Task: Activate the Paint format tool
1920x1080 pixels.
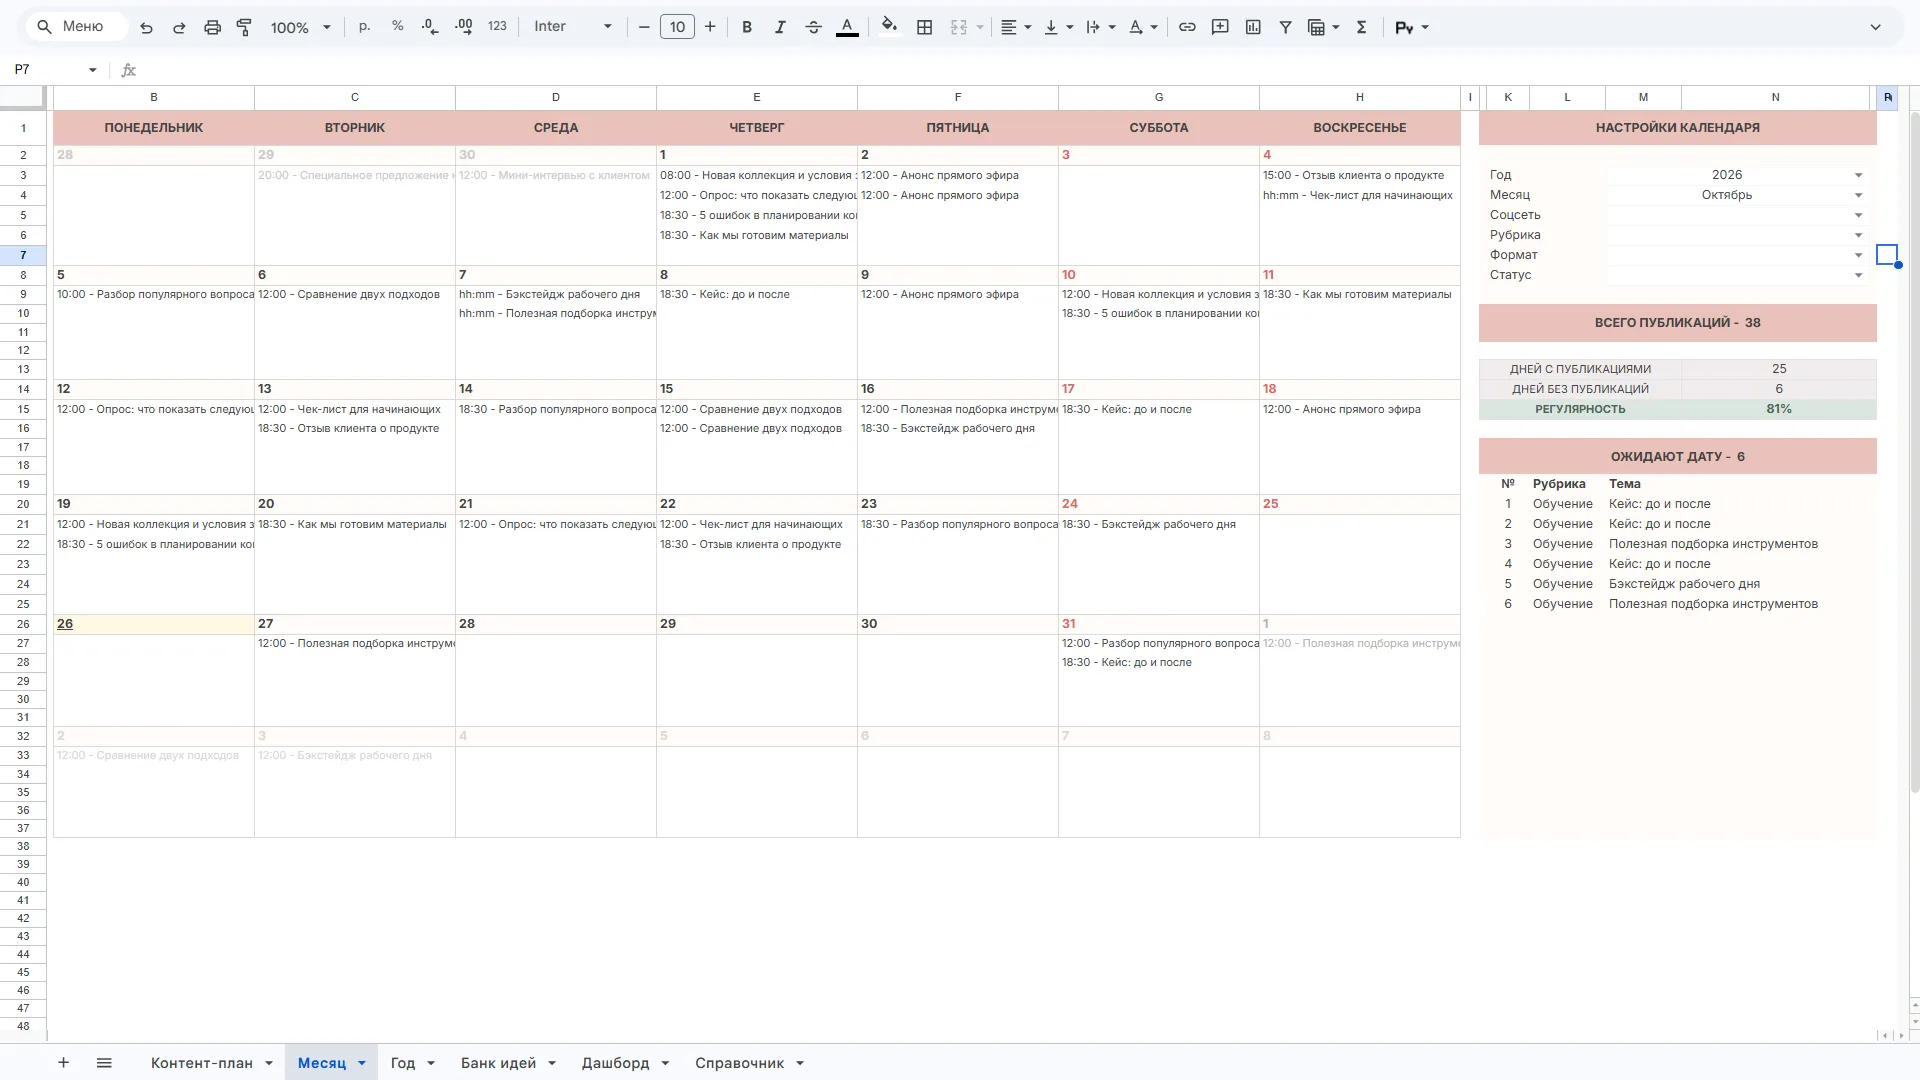Action: [x=244, y=28]
